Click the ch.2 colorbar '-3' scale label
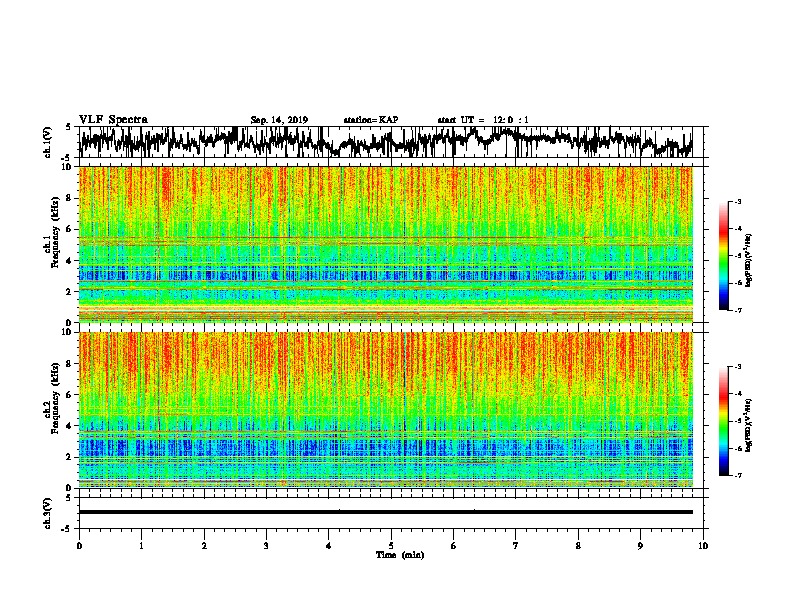792x612 pixels. coord(737,367)
